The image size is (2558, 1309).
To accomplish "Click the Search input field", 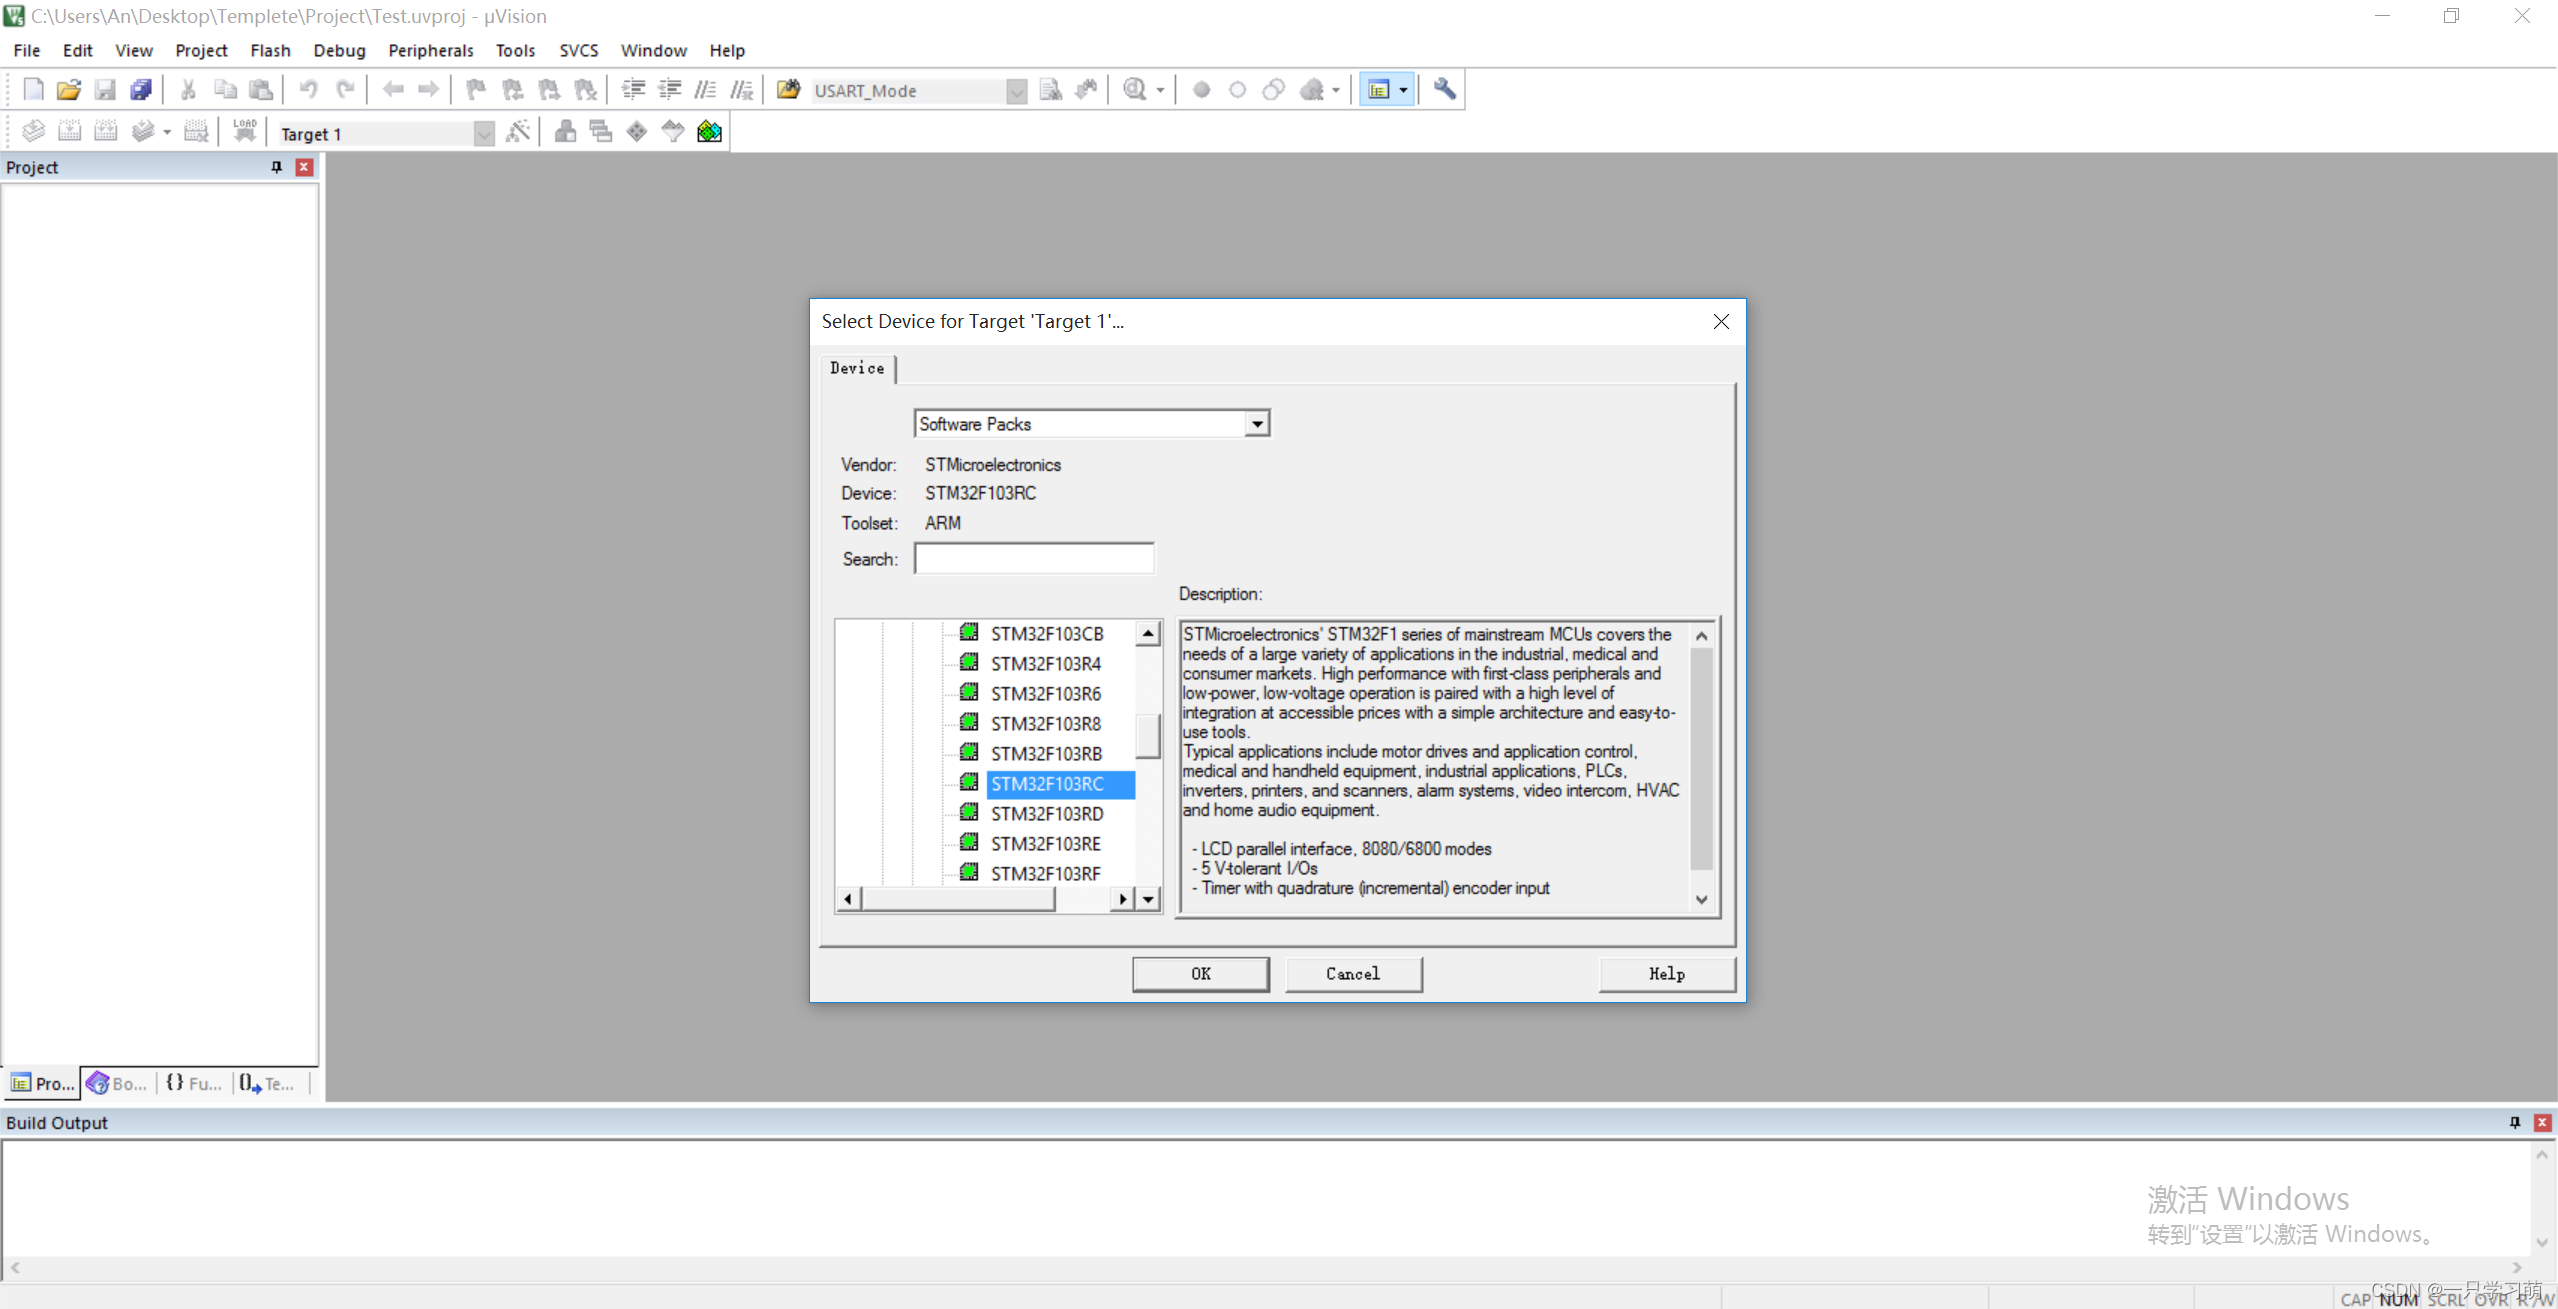I will (1035, 556).
